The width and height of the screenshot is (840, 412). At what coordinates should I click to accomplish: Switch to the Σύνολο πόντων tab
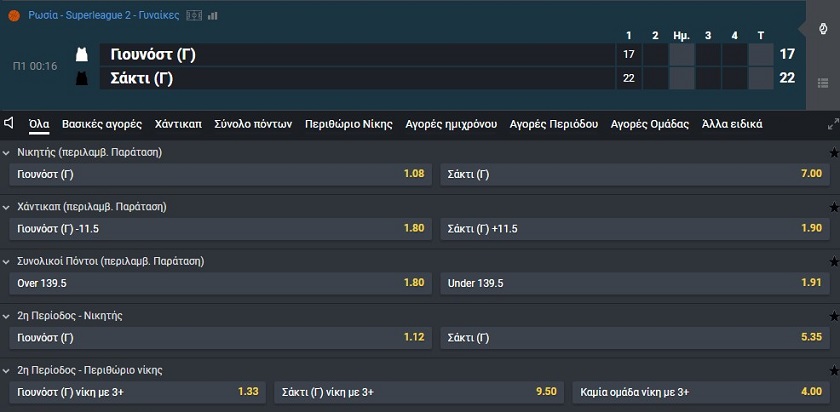click(x=253, y=124)
